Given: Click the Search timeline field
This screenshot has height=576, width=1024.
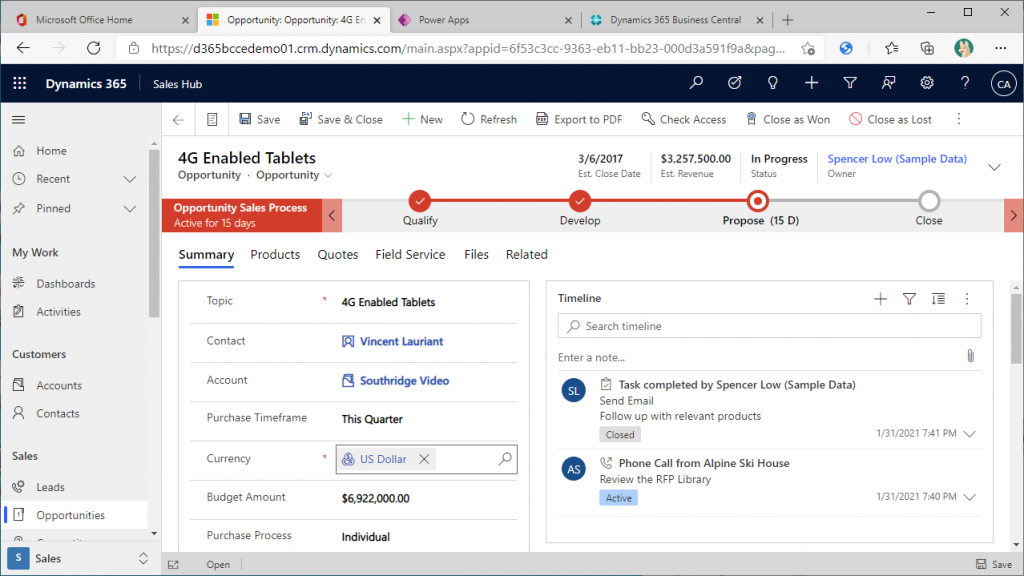Looking at the screenshot, I should tap(769, 326).
